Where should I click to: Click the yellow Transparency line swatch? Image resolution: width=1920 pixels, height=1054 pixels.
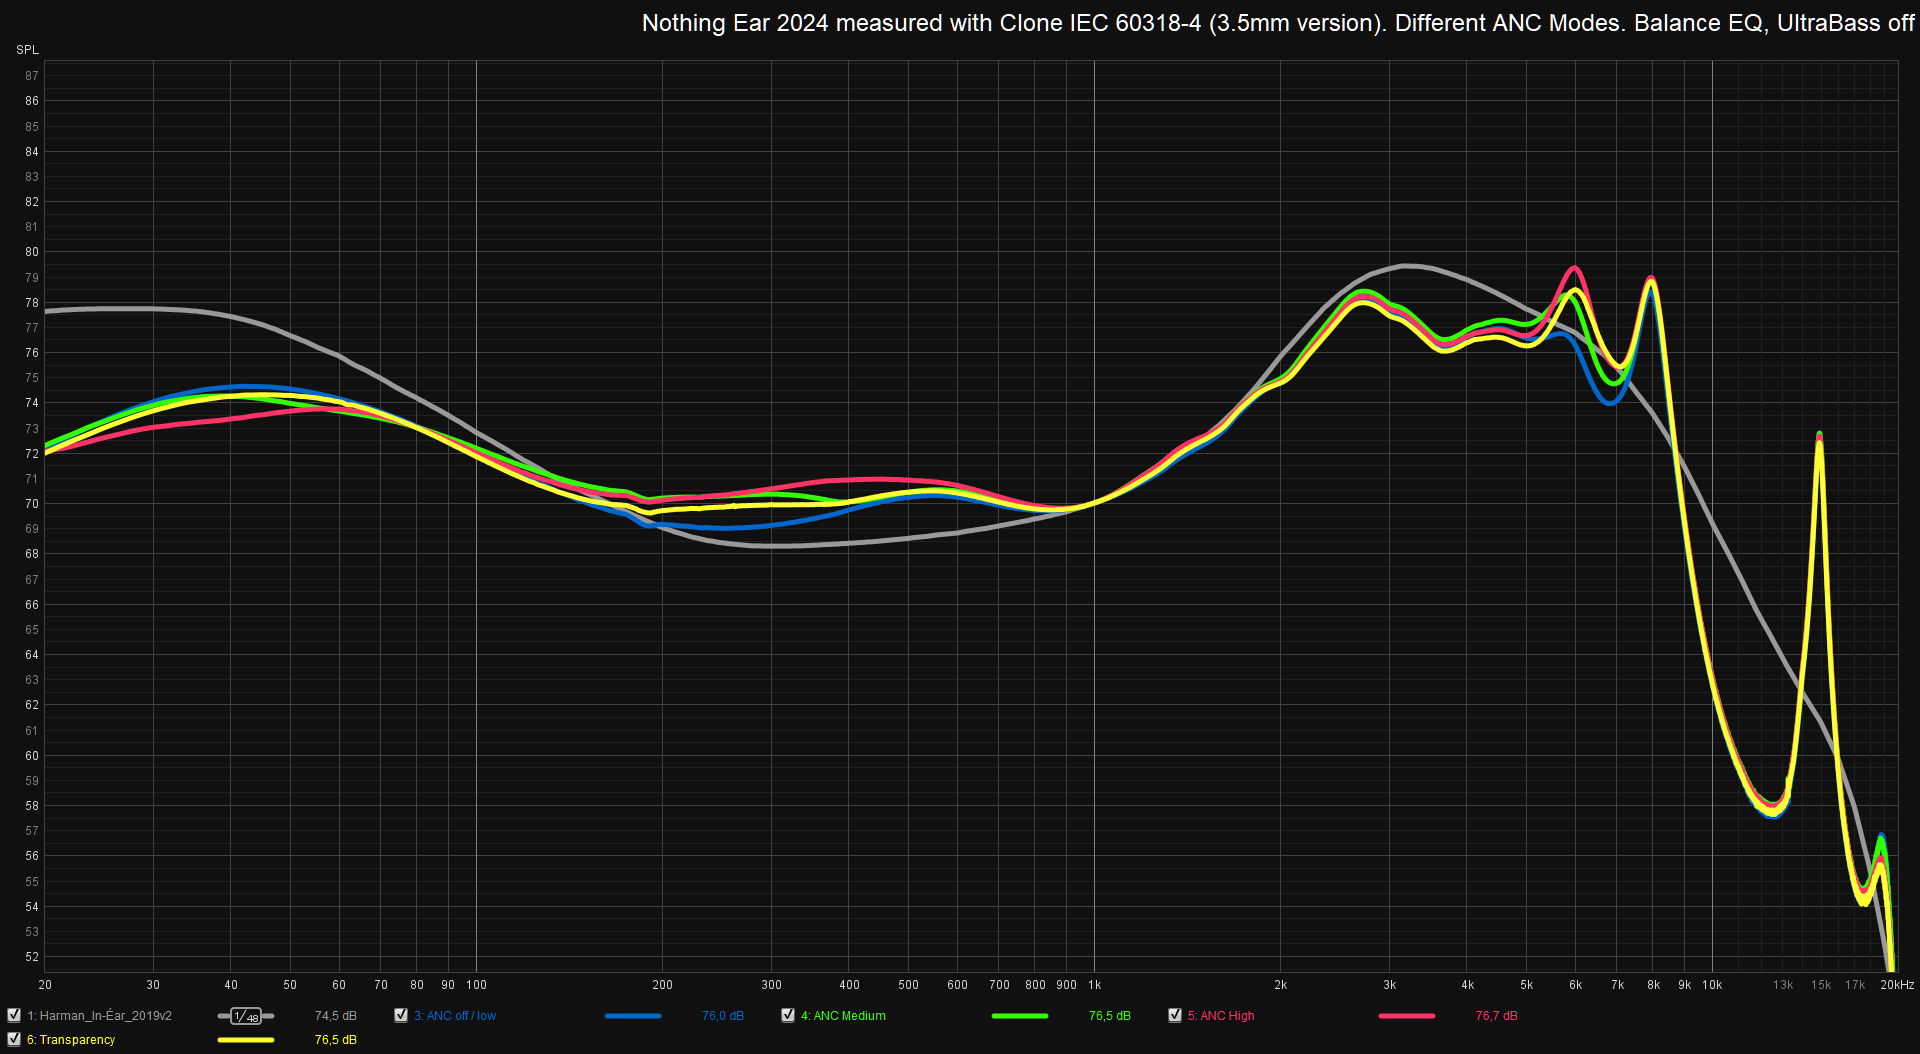click(246, 1040)
